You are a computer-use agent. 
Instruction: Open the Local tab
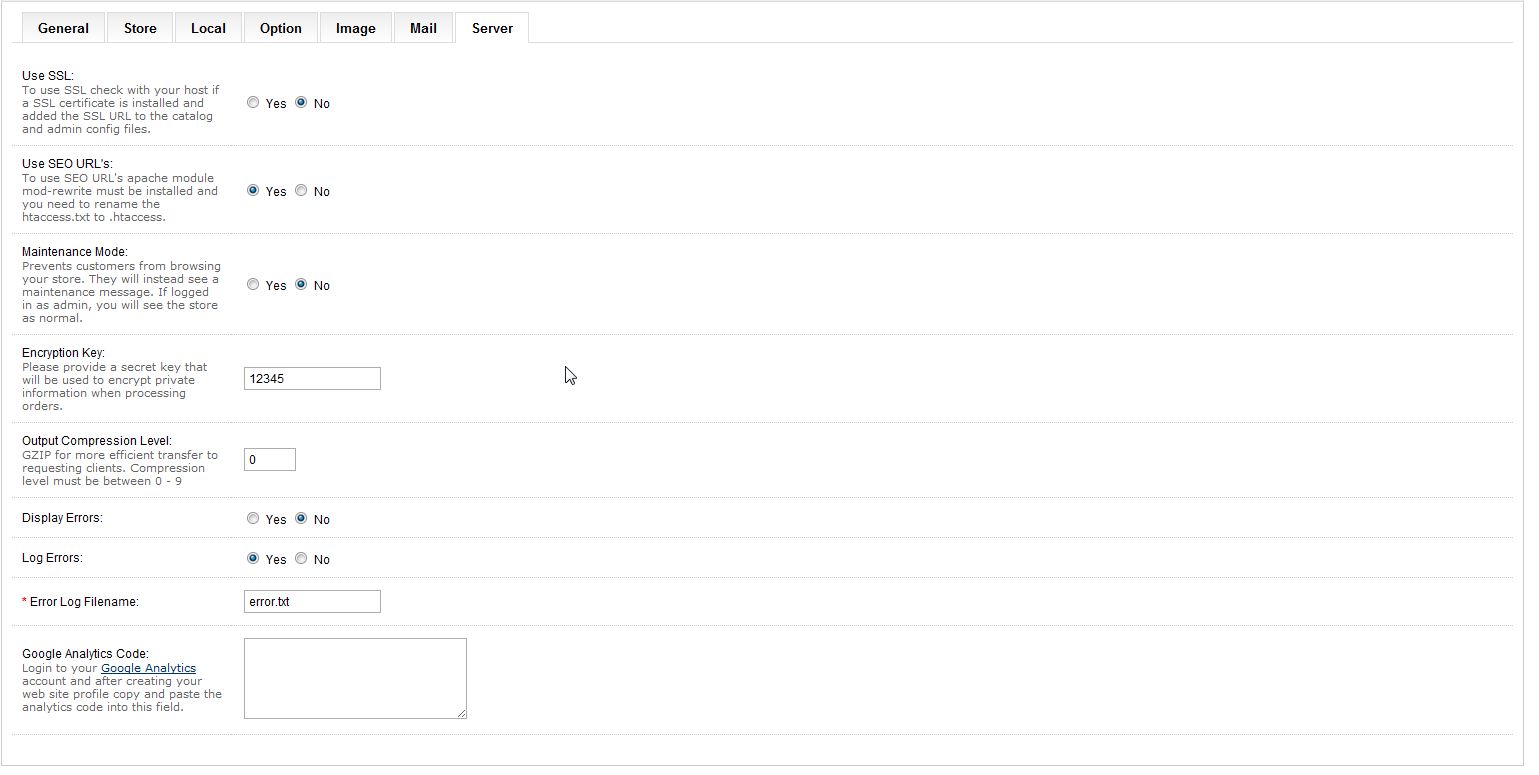[x=208, y=28]
